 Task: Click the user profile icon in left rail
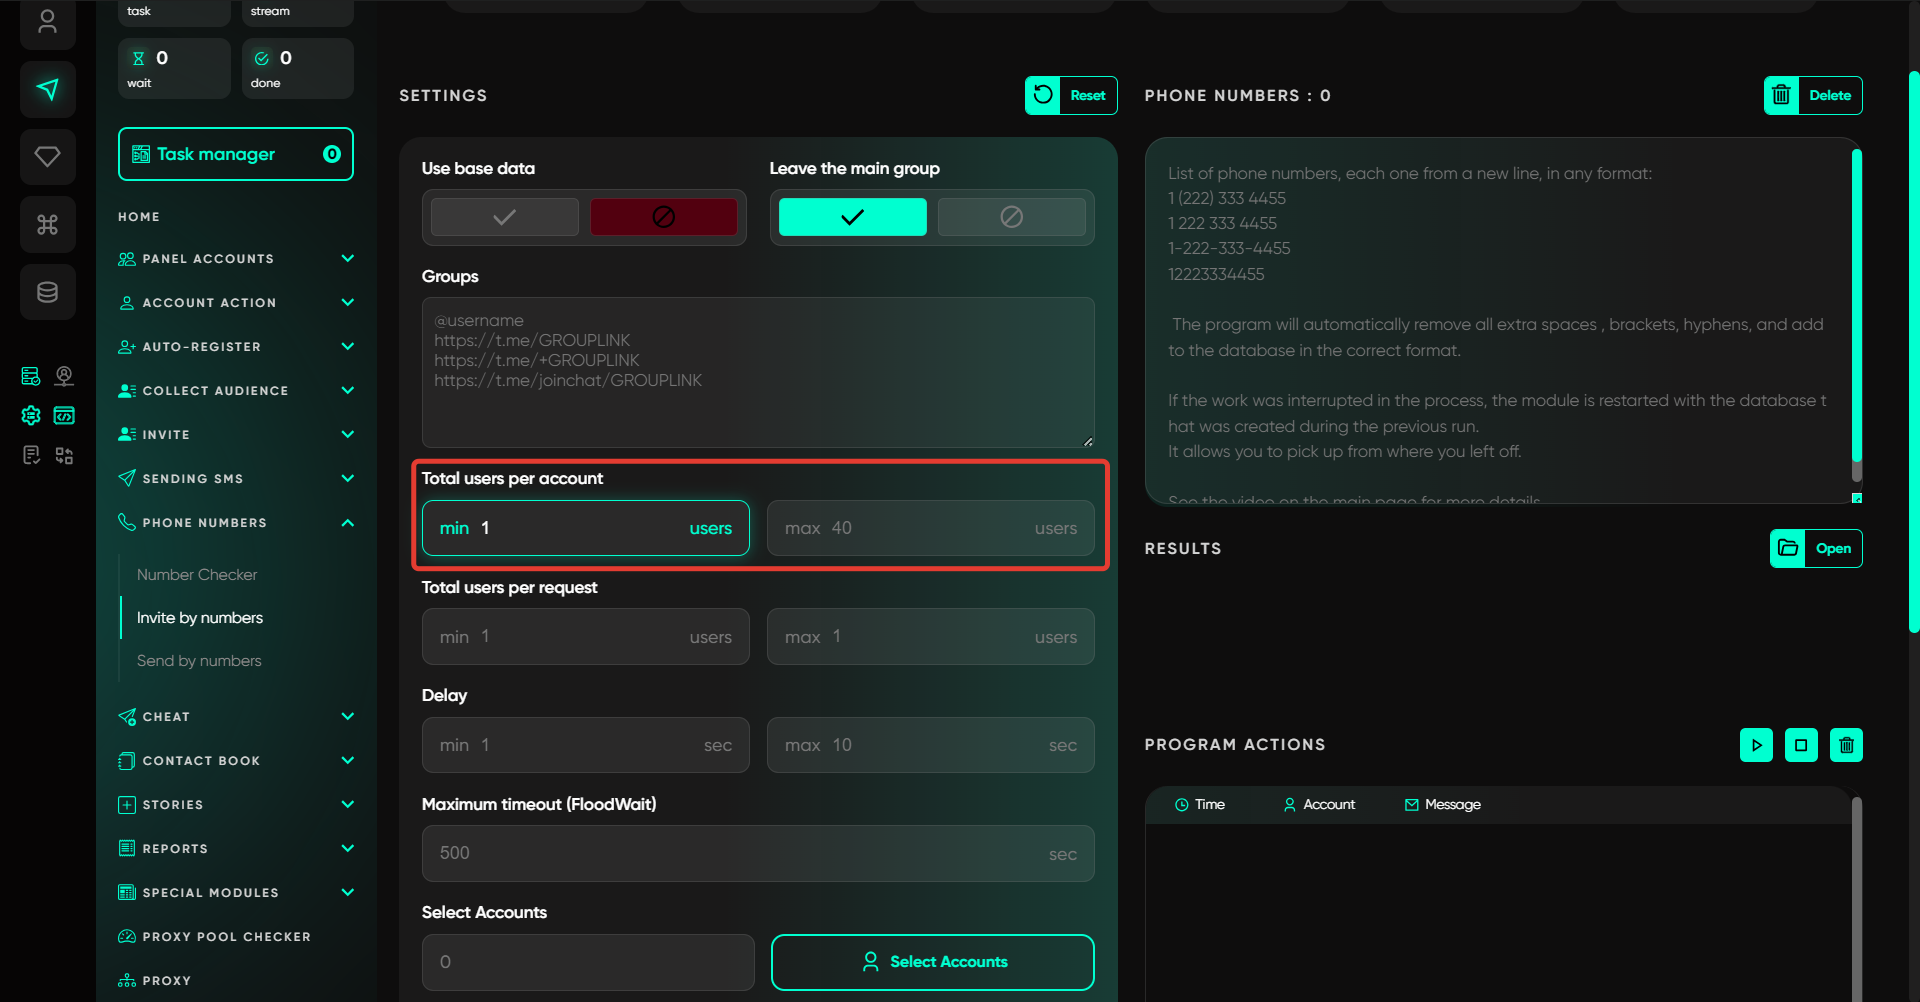pyautogui.click(x=47, y=22)
